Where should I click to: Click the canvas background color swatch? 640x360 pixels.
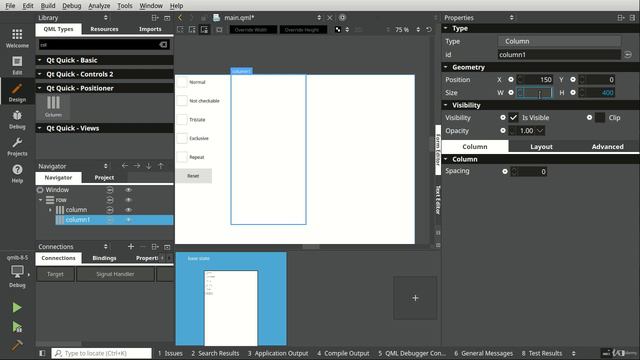[338, 29]
